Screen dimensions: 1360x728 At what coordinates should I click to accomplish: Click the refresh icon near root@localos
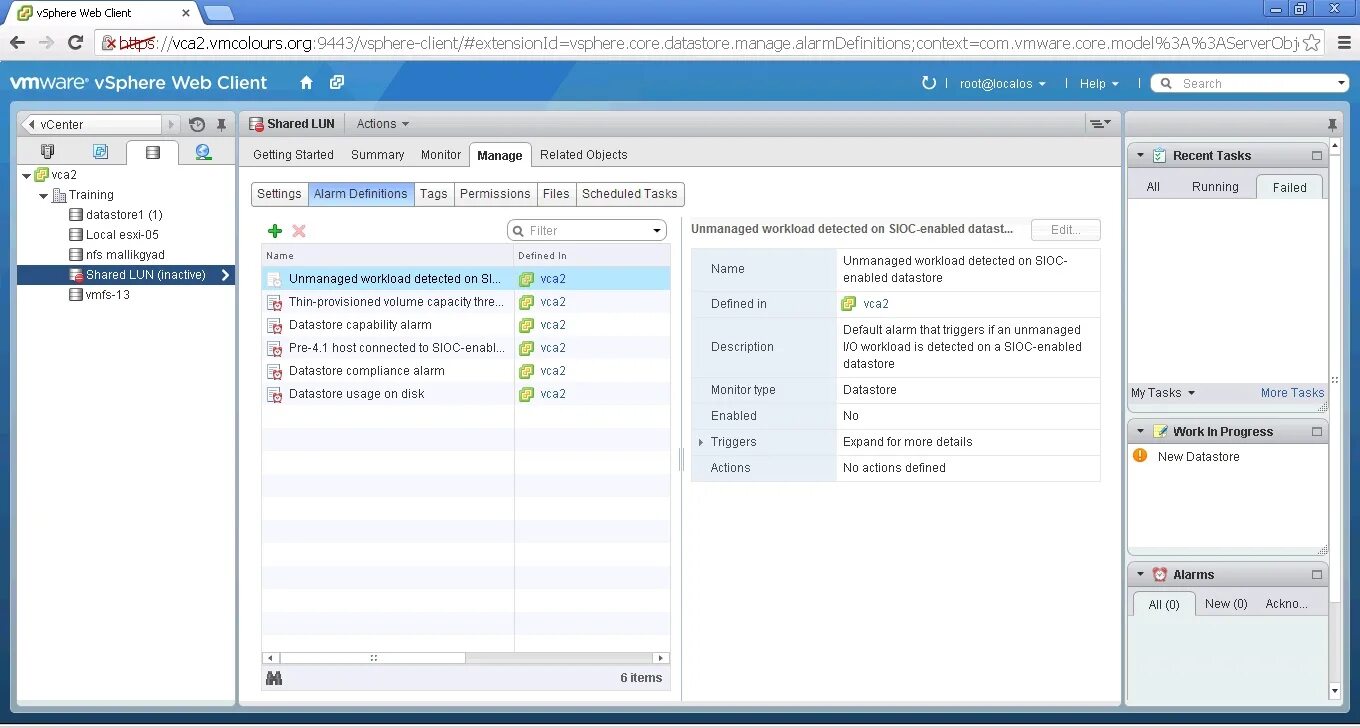pyautogui.click(x=928, y=83)
